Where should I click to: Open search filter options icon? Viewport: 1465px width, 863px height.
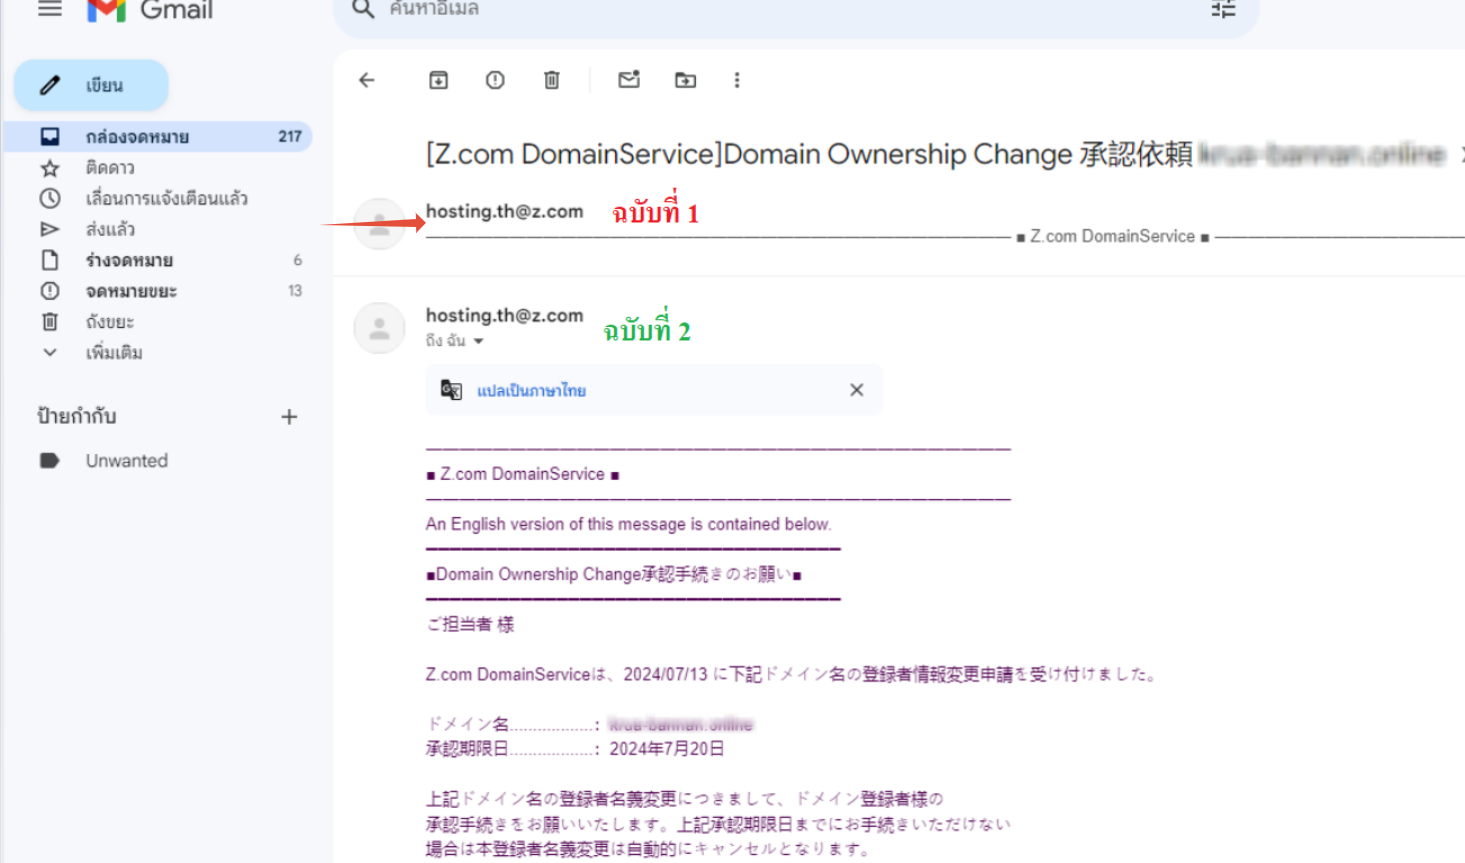click(x=1224, y=9)
